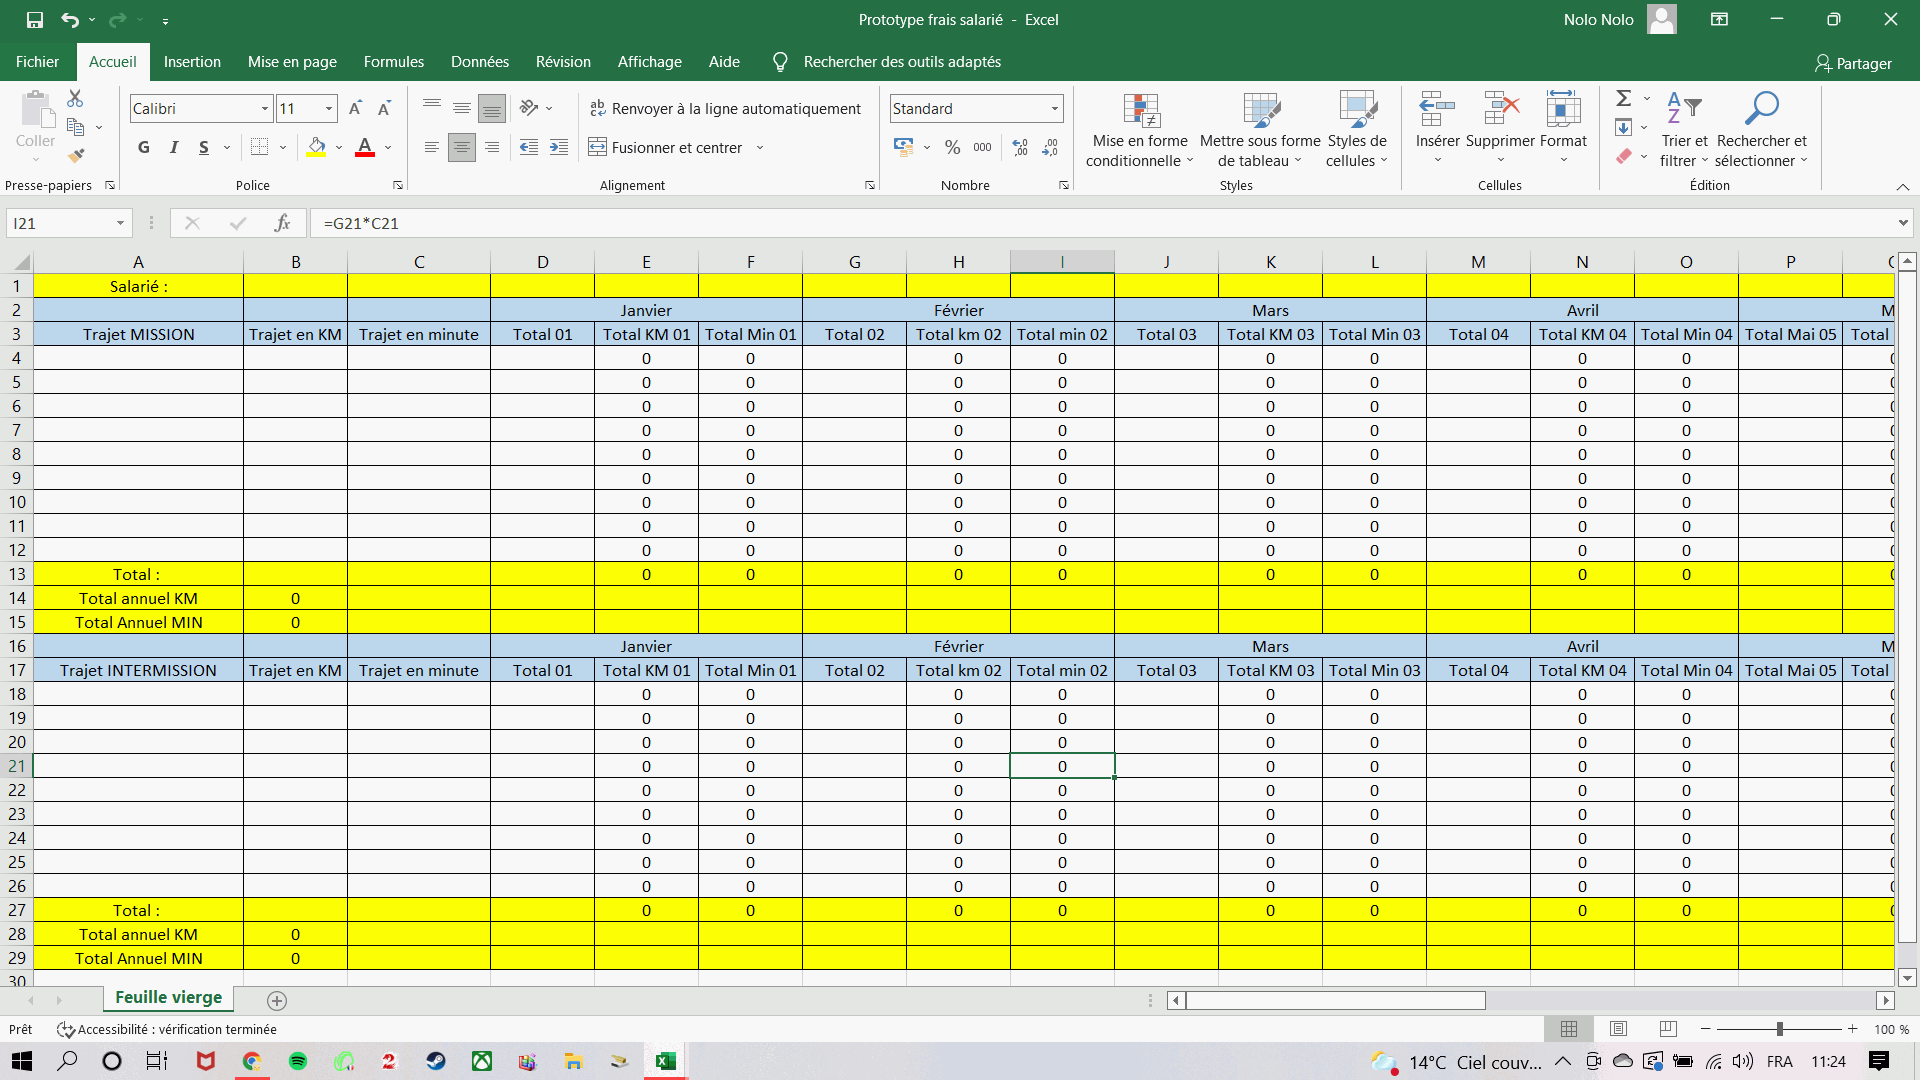Screen dimensions: 1920x1080
Task: Click the Partager button
Action: tap(1853, 63)
